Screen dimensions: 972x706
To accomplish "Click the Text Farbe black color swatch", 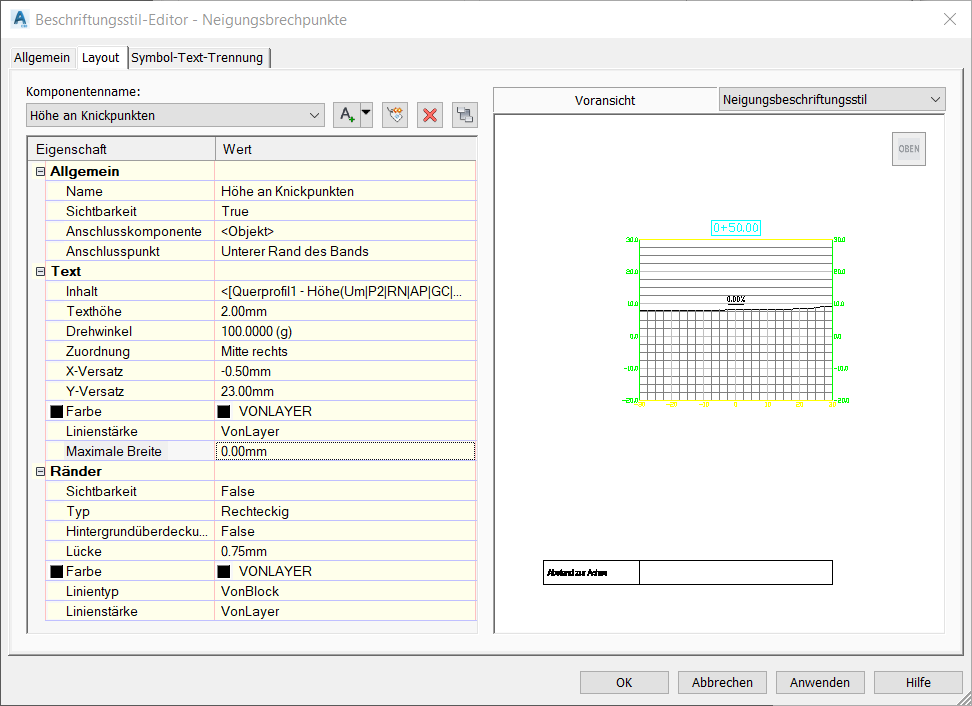I will [223, 411].
